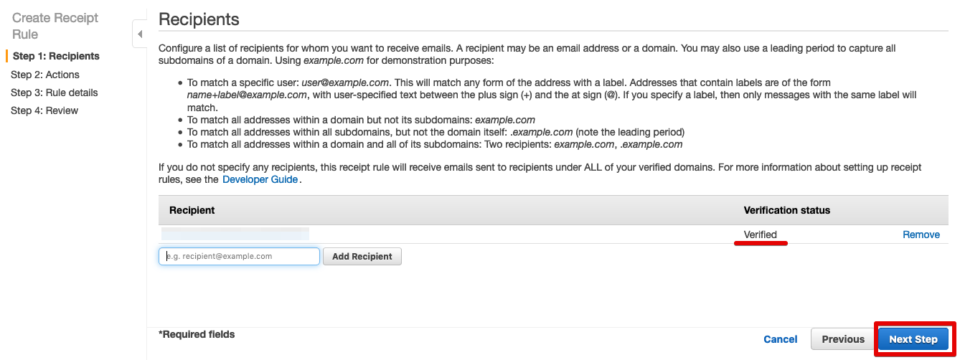
Task: Open the Developer Guide link
Action: point(260,179)
